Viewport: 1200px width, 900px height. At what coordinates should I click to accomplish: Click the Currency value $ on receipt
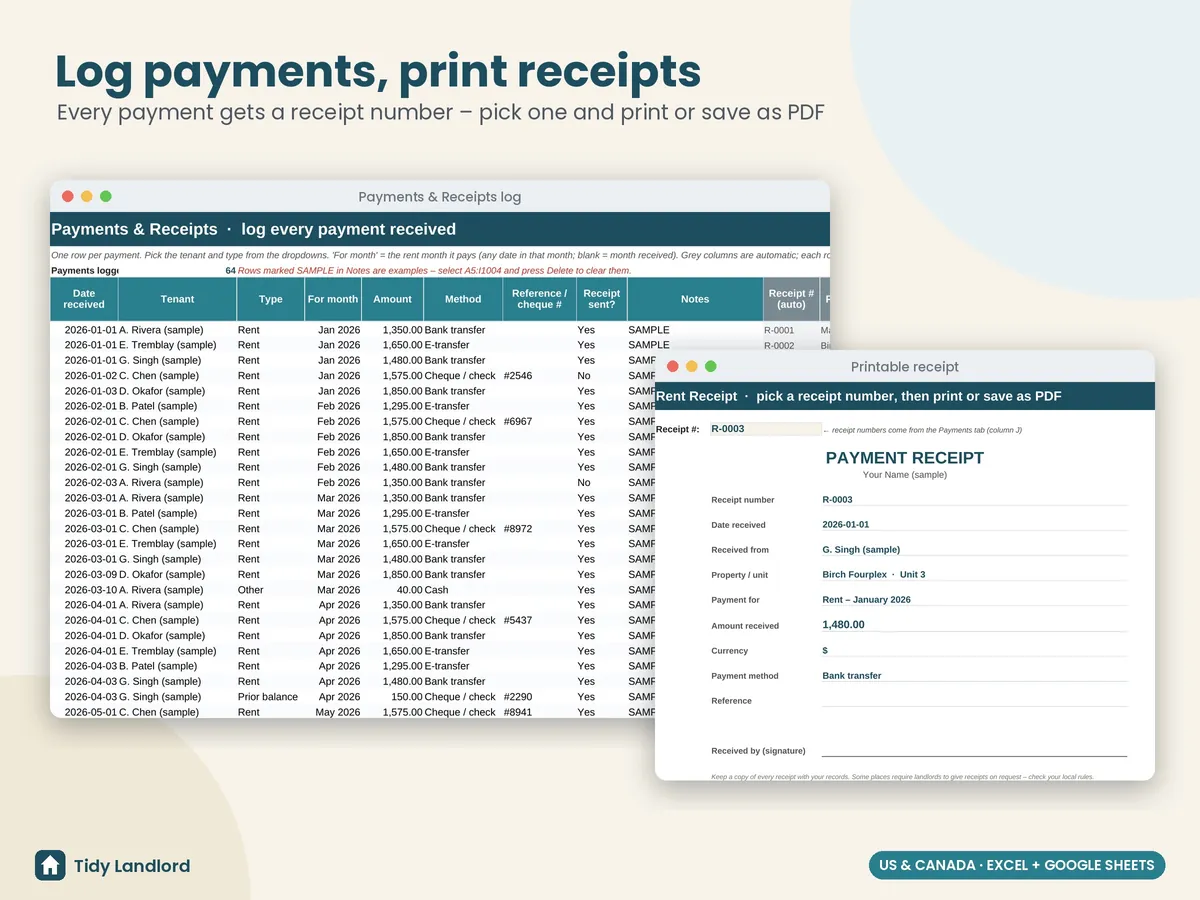[825, 650]
